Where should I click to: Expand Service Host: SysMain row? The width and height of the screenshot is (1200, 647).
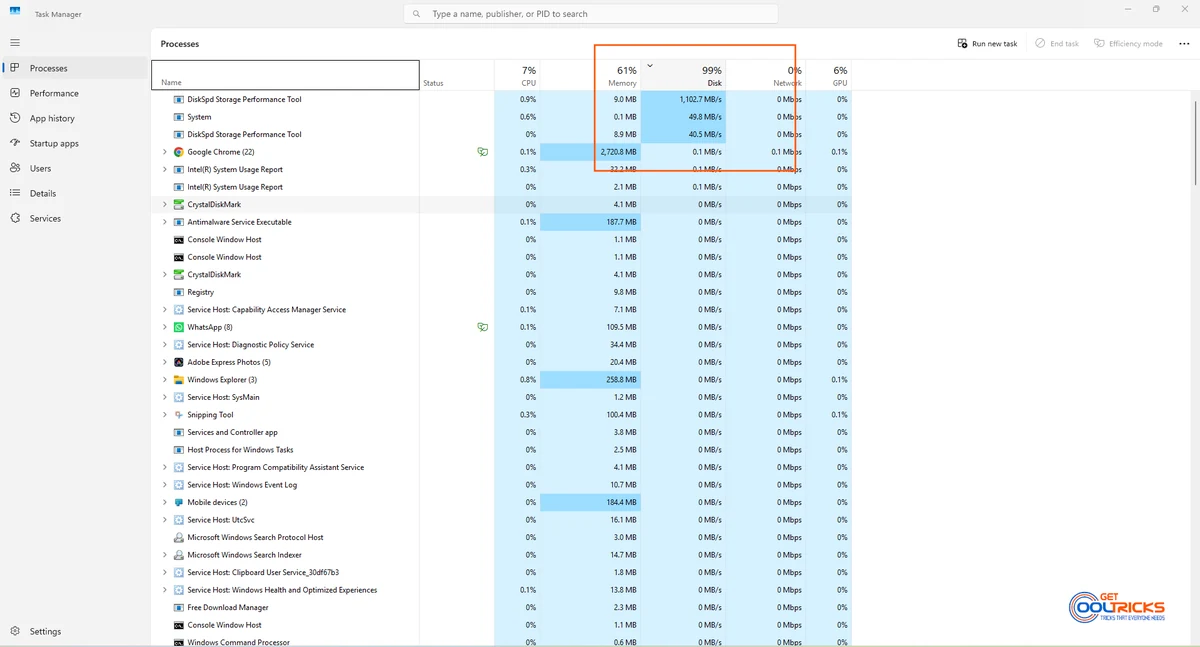point(165,397)
